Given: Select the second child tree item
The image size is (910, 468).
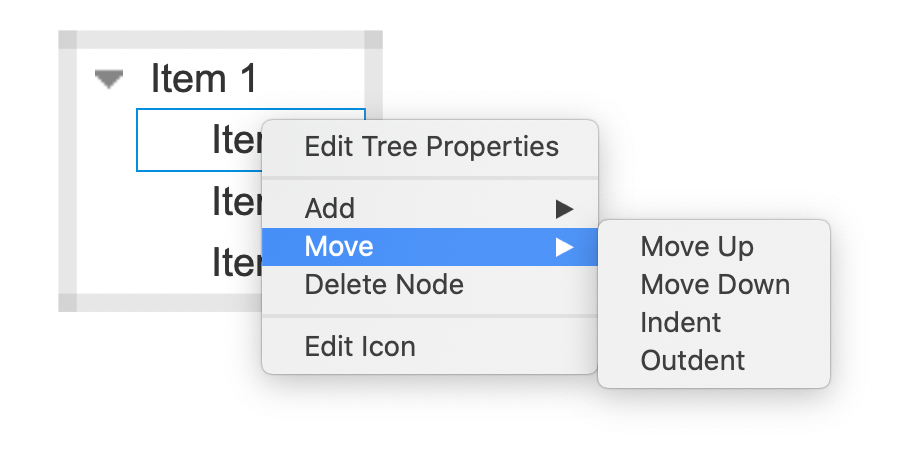Looking at the screenshot, I should click(237, 201).
